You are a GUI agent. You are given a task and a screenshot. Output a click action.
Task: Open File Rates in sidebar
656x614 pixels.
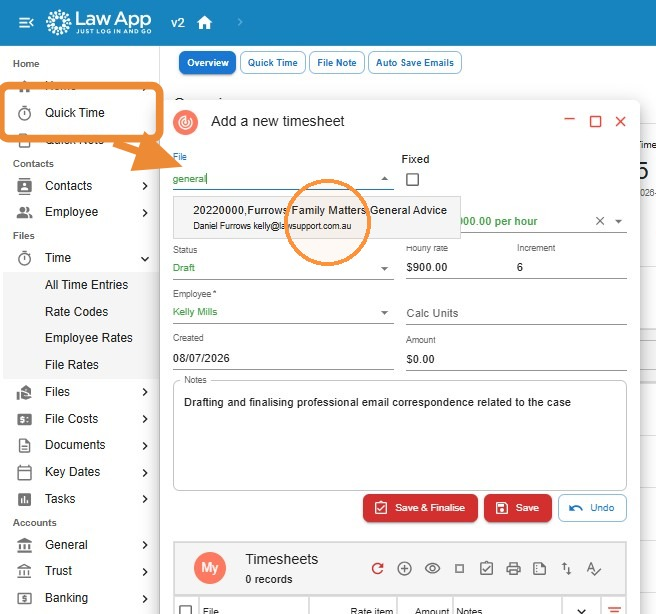[x=72, y=365]
